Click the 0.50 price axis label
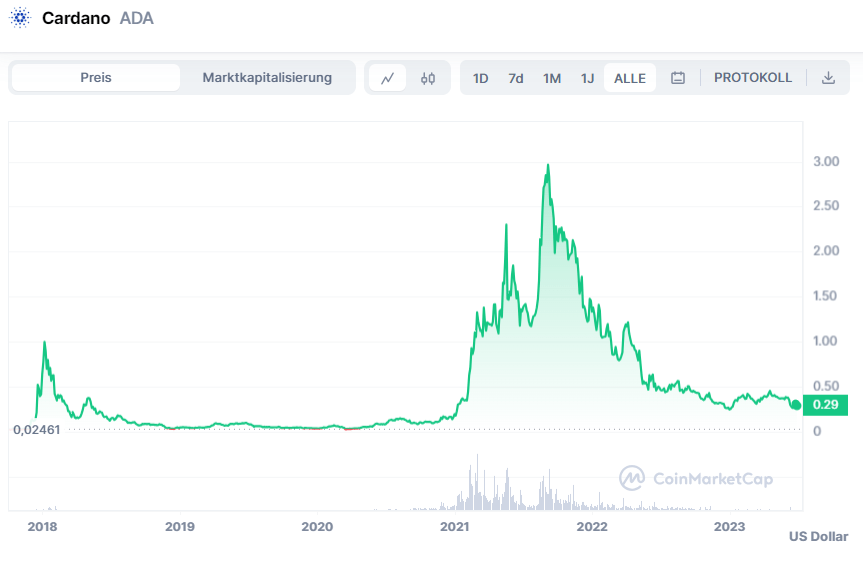 point(826,387)
